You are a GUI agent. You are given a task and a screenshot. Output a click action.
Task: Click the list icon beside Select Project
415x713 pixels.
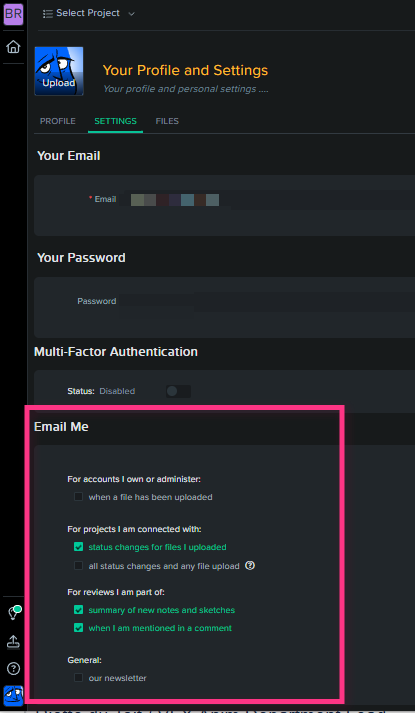(48, 14)
